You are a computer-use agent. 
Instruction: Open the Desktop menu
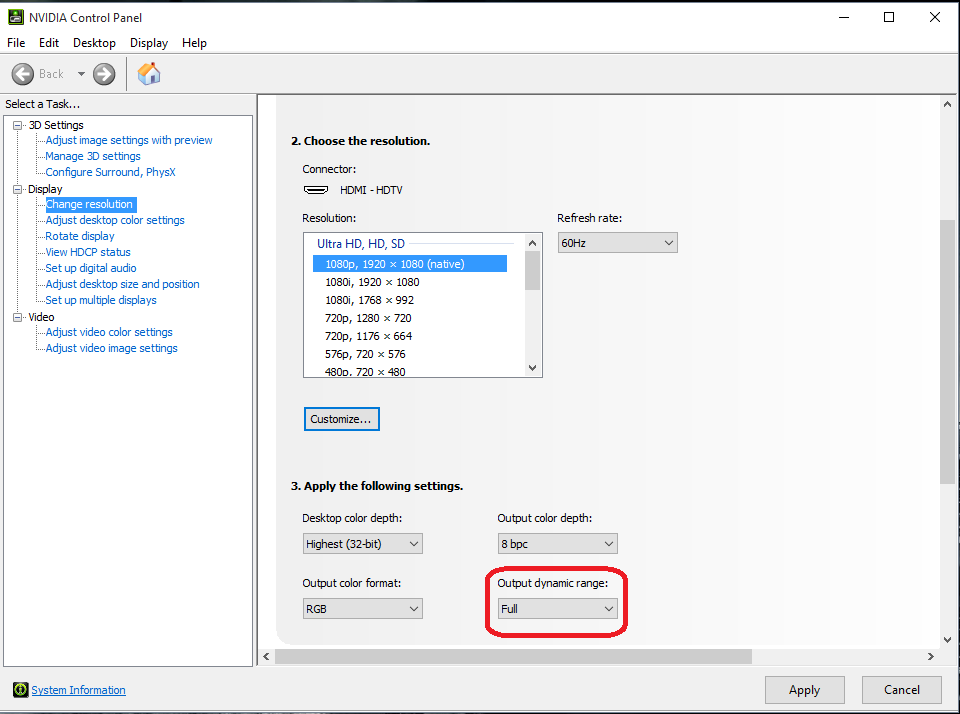pos(94,43)
